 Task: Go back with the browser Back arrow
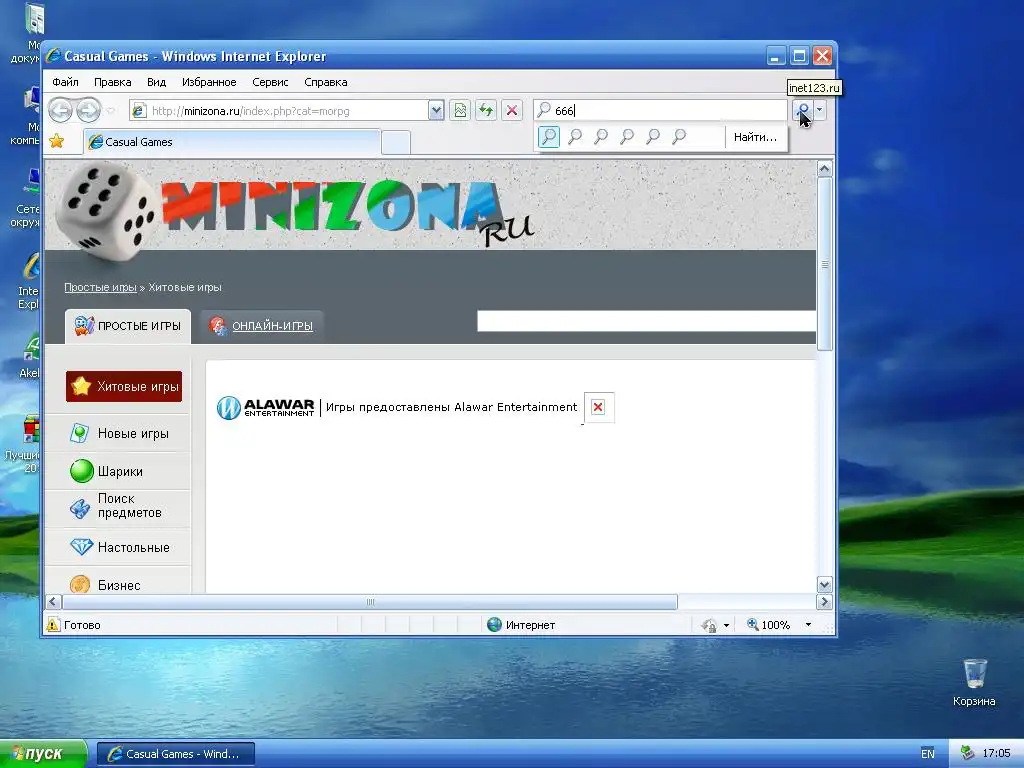[x=61, y=110]
